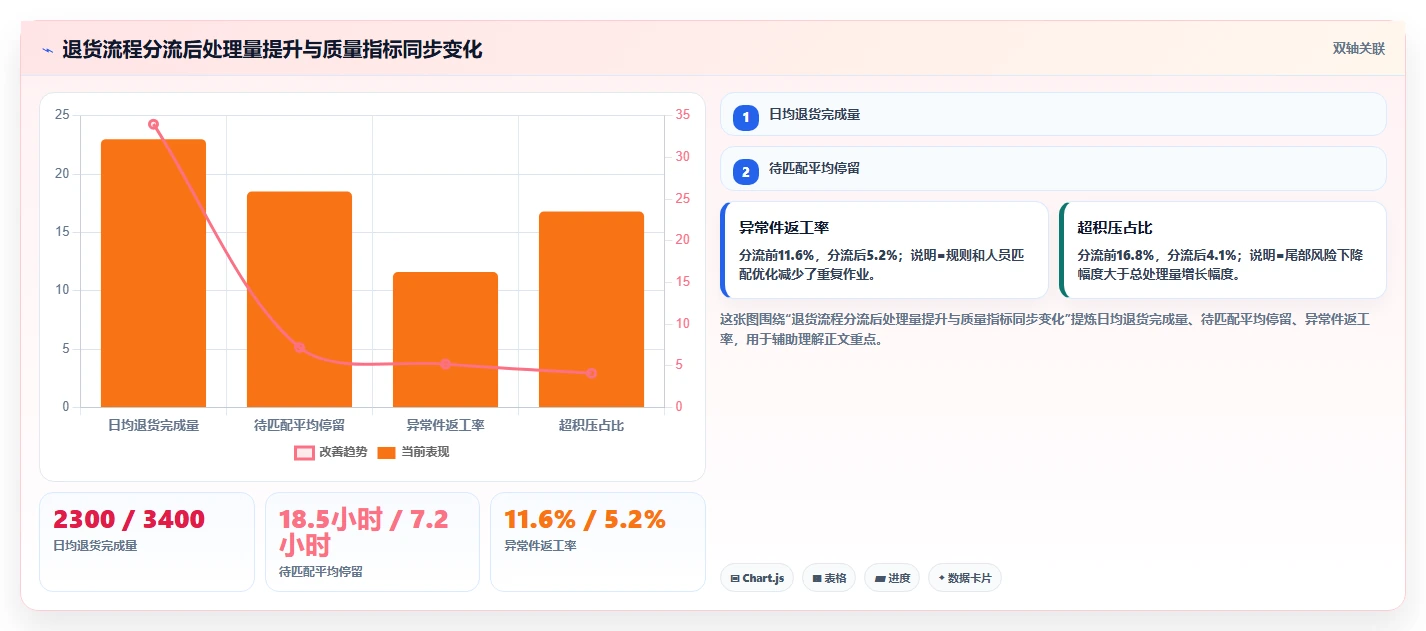The height and width of the screenshot is (631, 1426).
Task: Click the line point on 超积压占比 bar
Action: pos(591,373)
